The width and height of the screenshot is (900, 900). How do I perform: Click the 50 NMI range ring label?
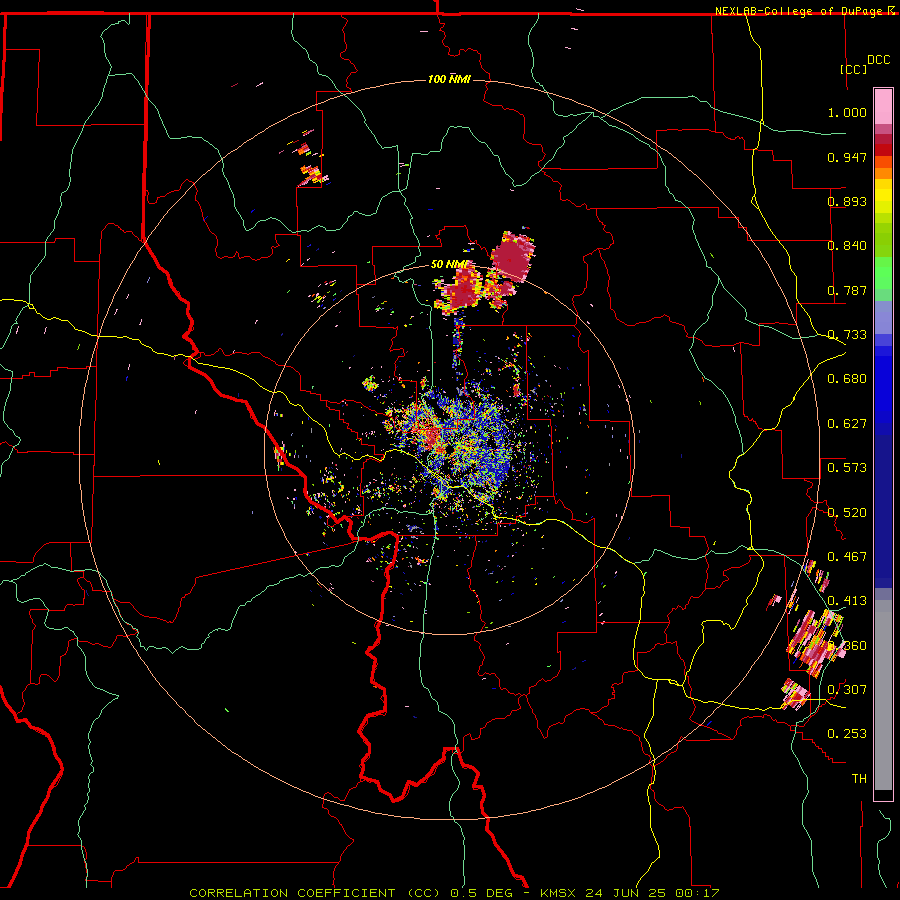450,264
